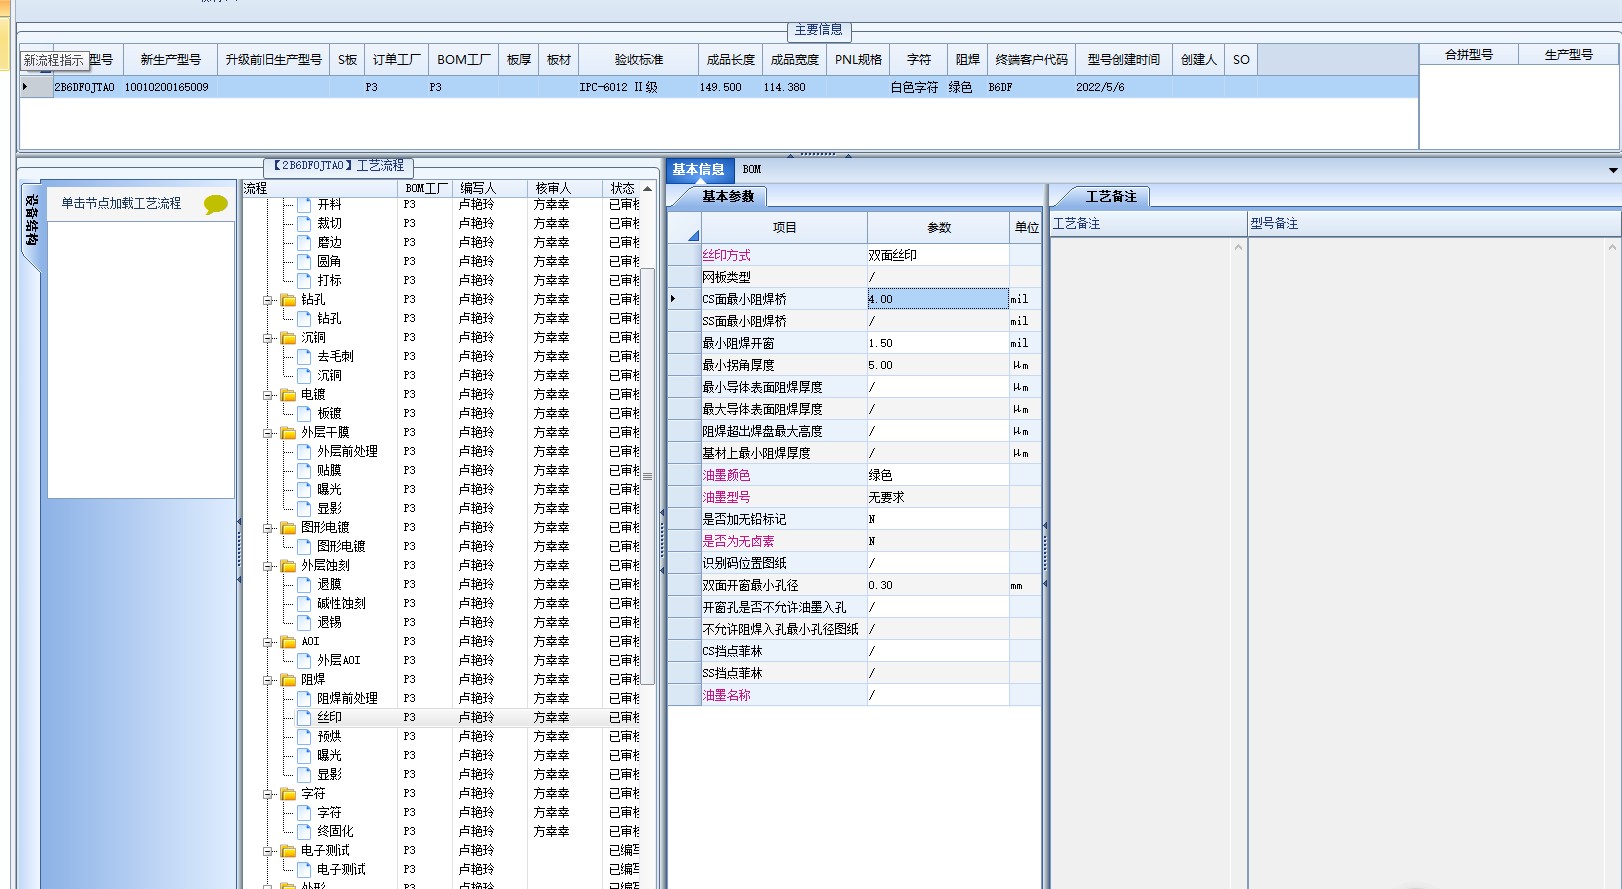The height and width of the screenshot is (889, 1622).
Task: Collapse the 钻孔 folder node
Action: click(268, 300)
